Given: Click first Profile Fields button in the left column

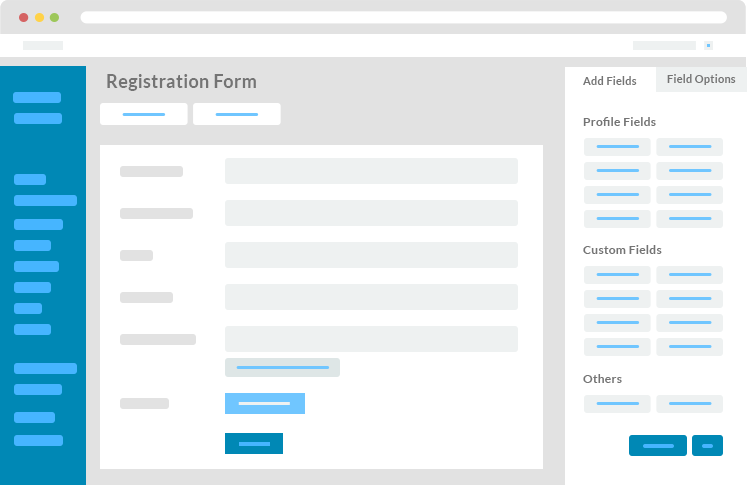Looking at the screenshot, I should pos(617,147).
